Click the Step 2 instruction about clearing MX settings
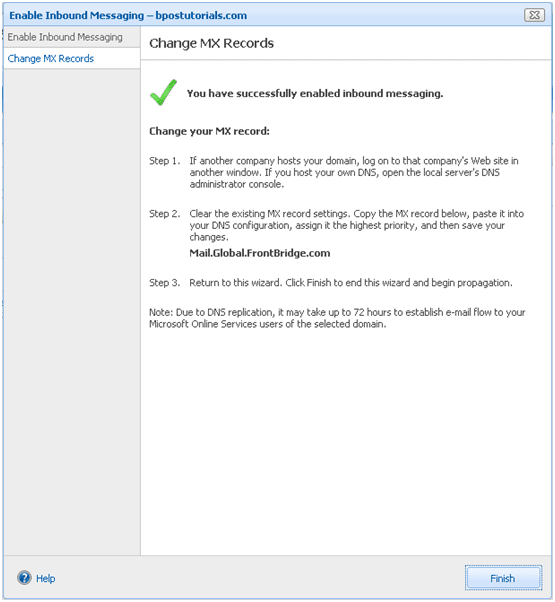 point(357,225)
